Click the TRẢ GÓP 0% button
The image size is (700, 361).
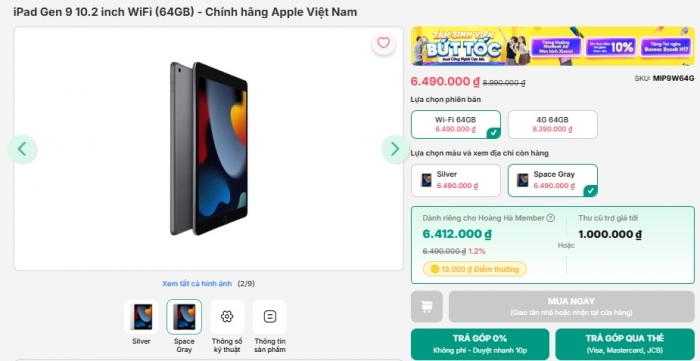point(480,344)
